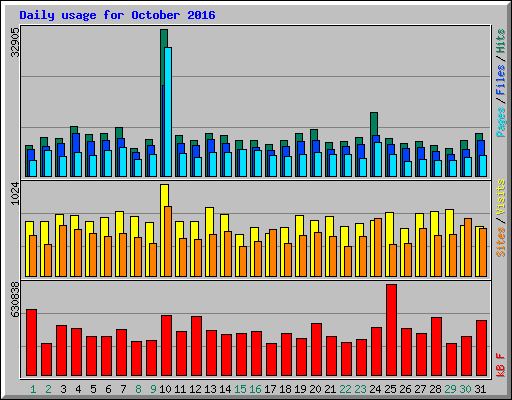512x400 pixels.
Task: Click the x-axis day label 23
Action: tap(360, 389)
